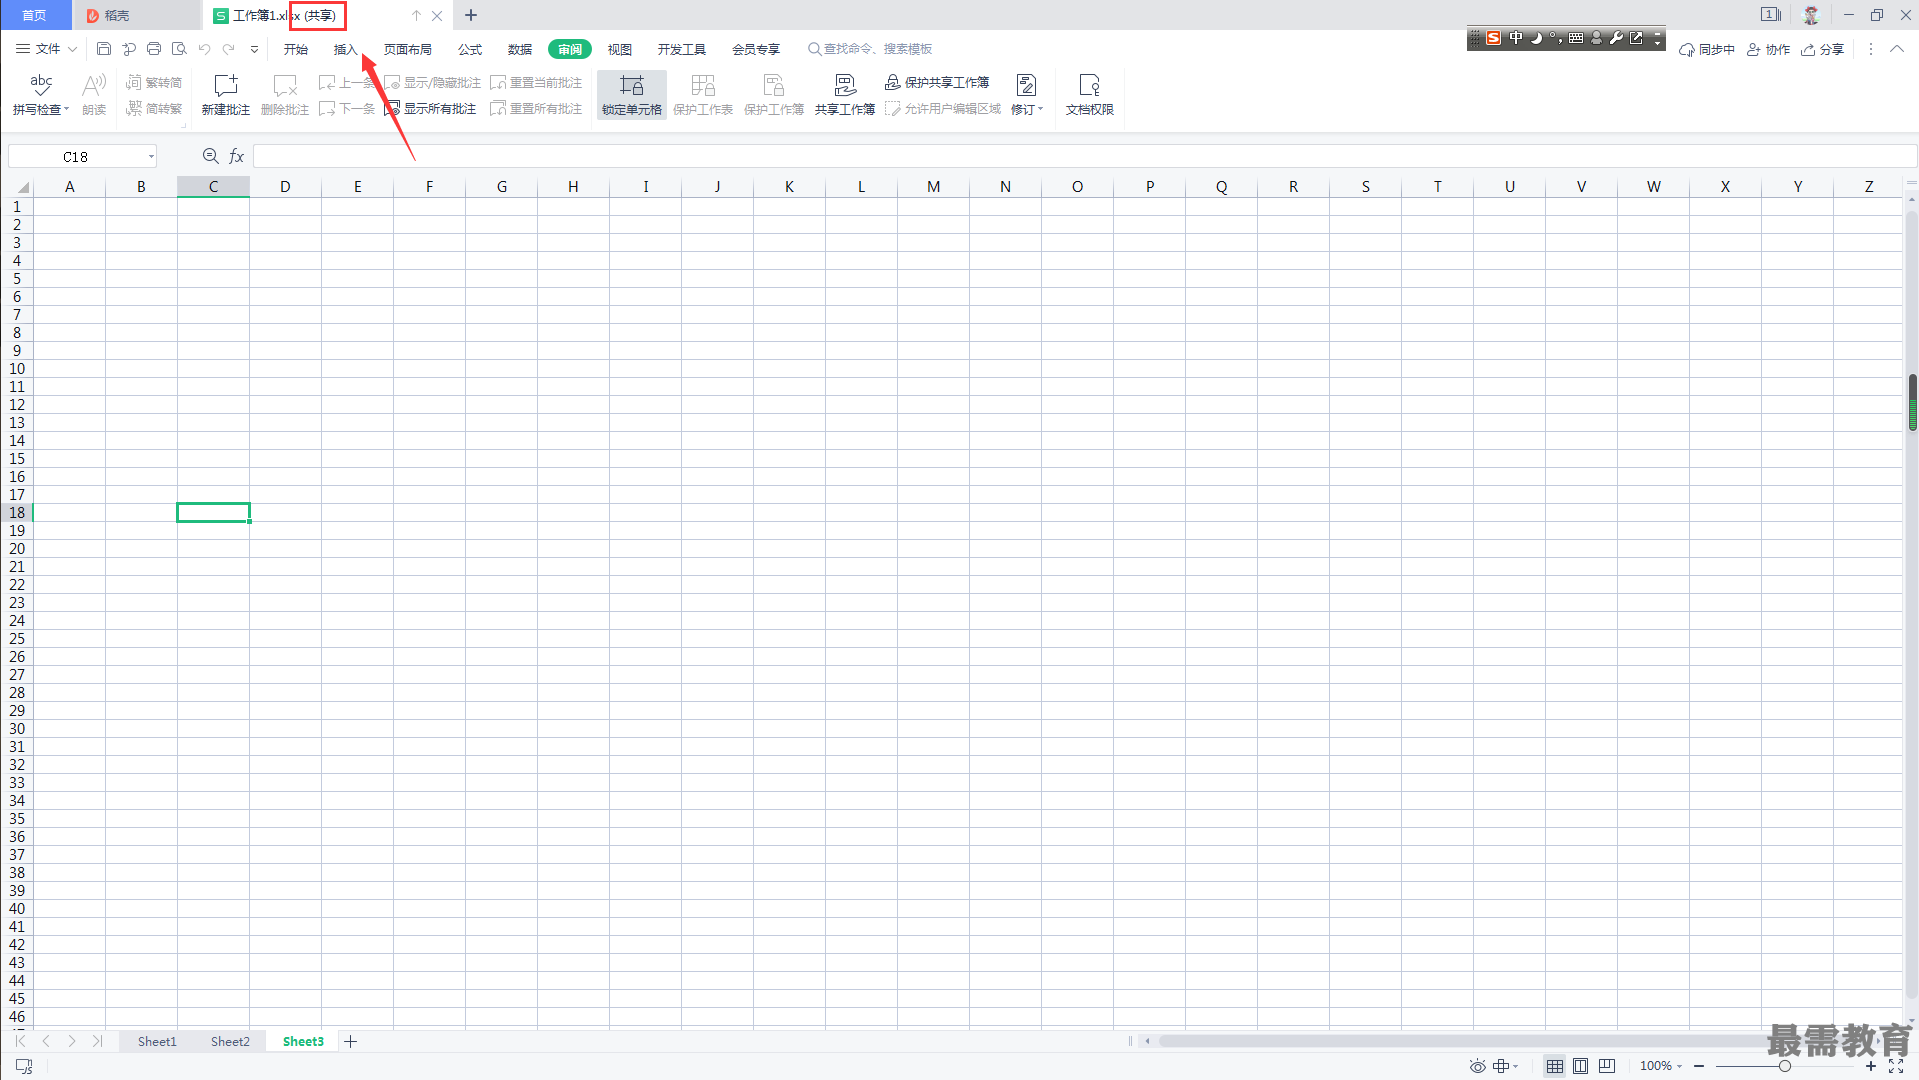
Task: Collapse the ribbon with the chevron
Action: 1897,49
